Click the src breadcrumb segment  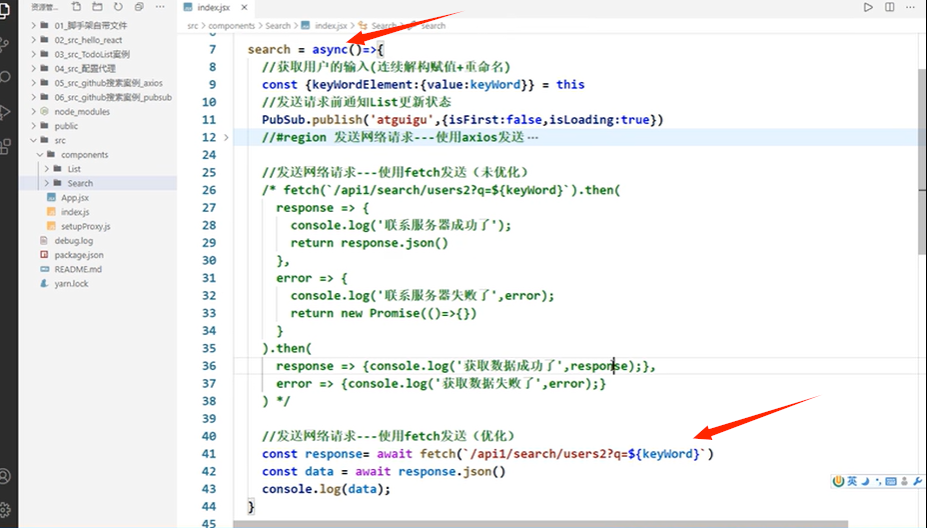point(192,25)
